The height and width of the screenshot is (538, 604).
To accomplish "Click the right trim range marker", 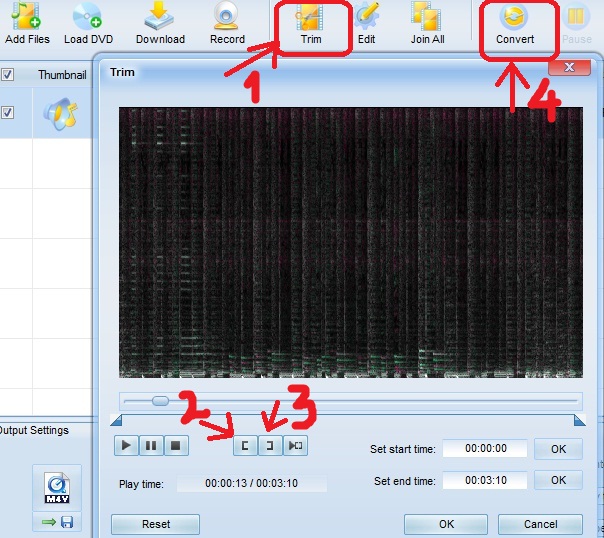I will coord(580,420).
